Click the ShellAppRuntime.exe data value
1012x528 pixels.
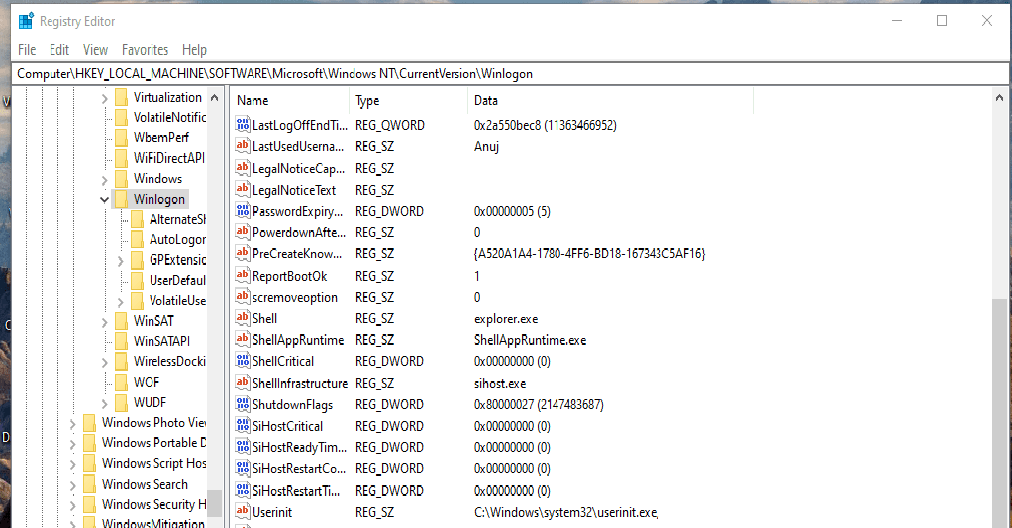tap(530, 340)
